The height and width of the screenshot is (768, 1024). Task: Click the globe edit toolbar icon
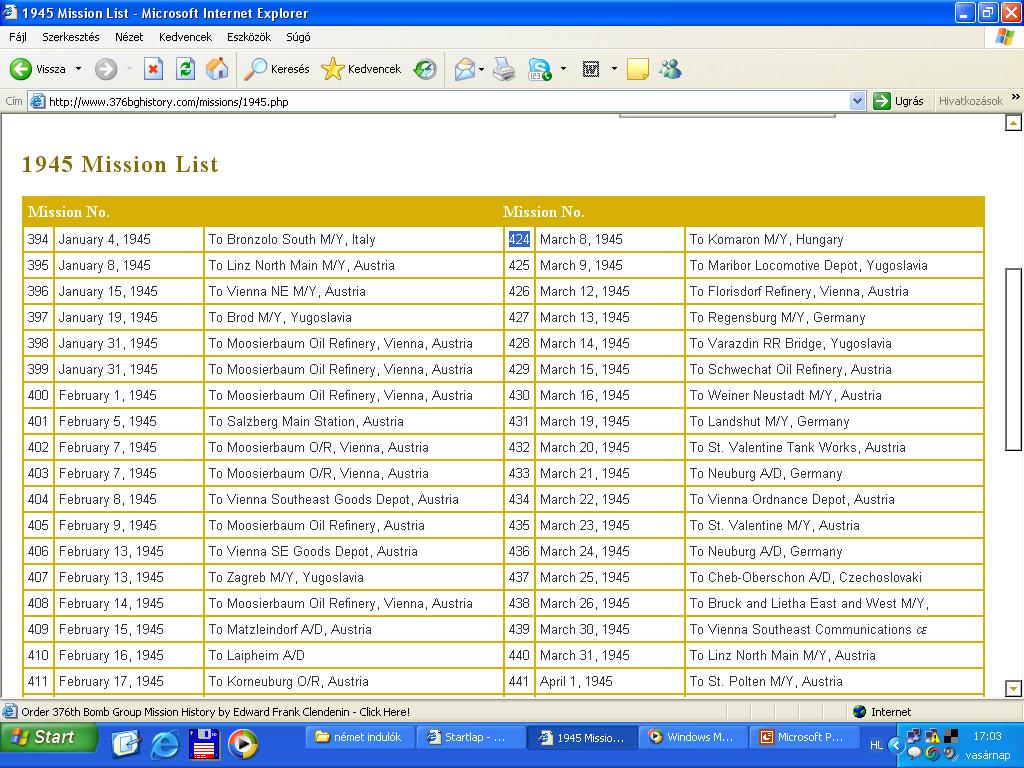(x=539, y=69)
